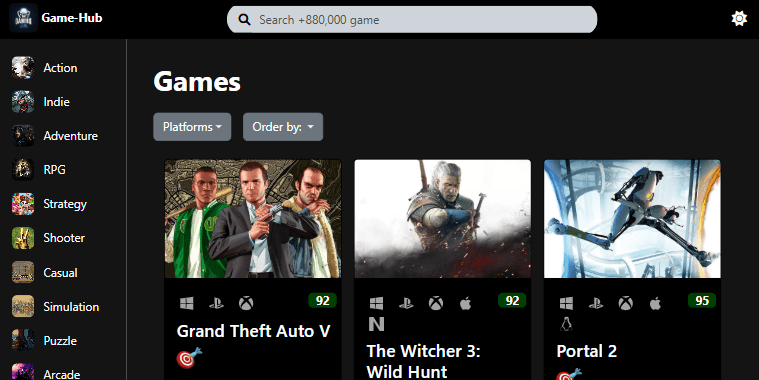Click bullseye rating emoji on Grand Theft Auto V
Image resolution: width=759 pixels, height=380 pixels.
[x=189, y=358]
